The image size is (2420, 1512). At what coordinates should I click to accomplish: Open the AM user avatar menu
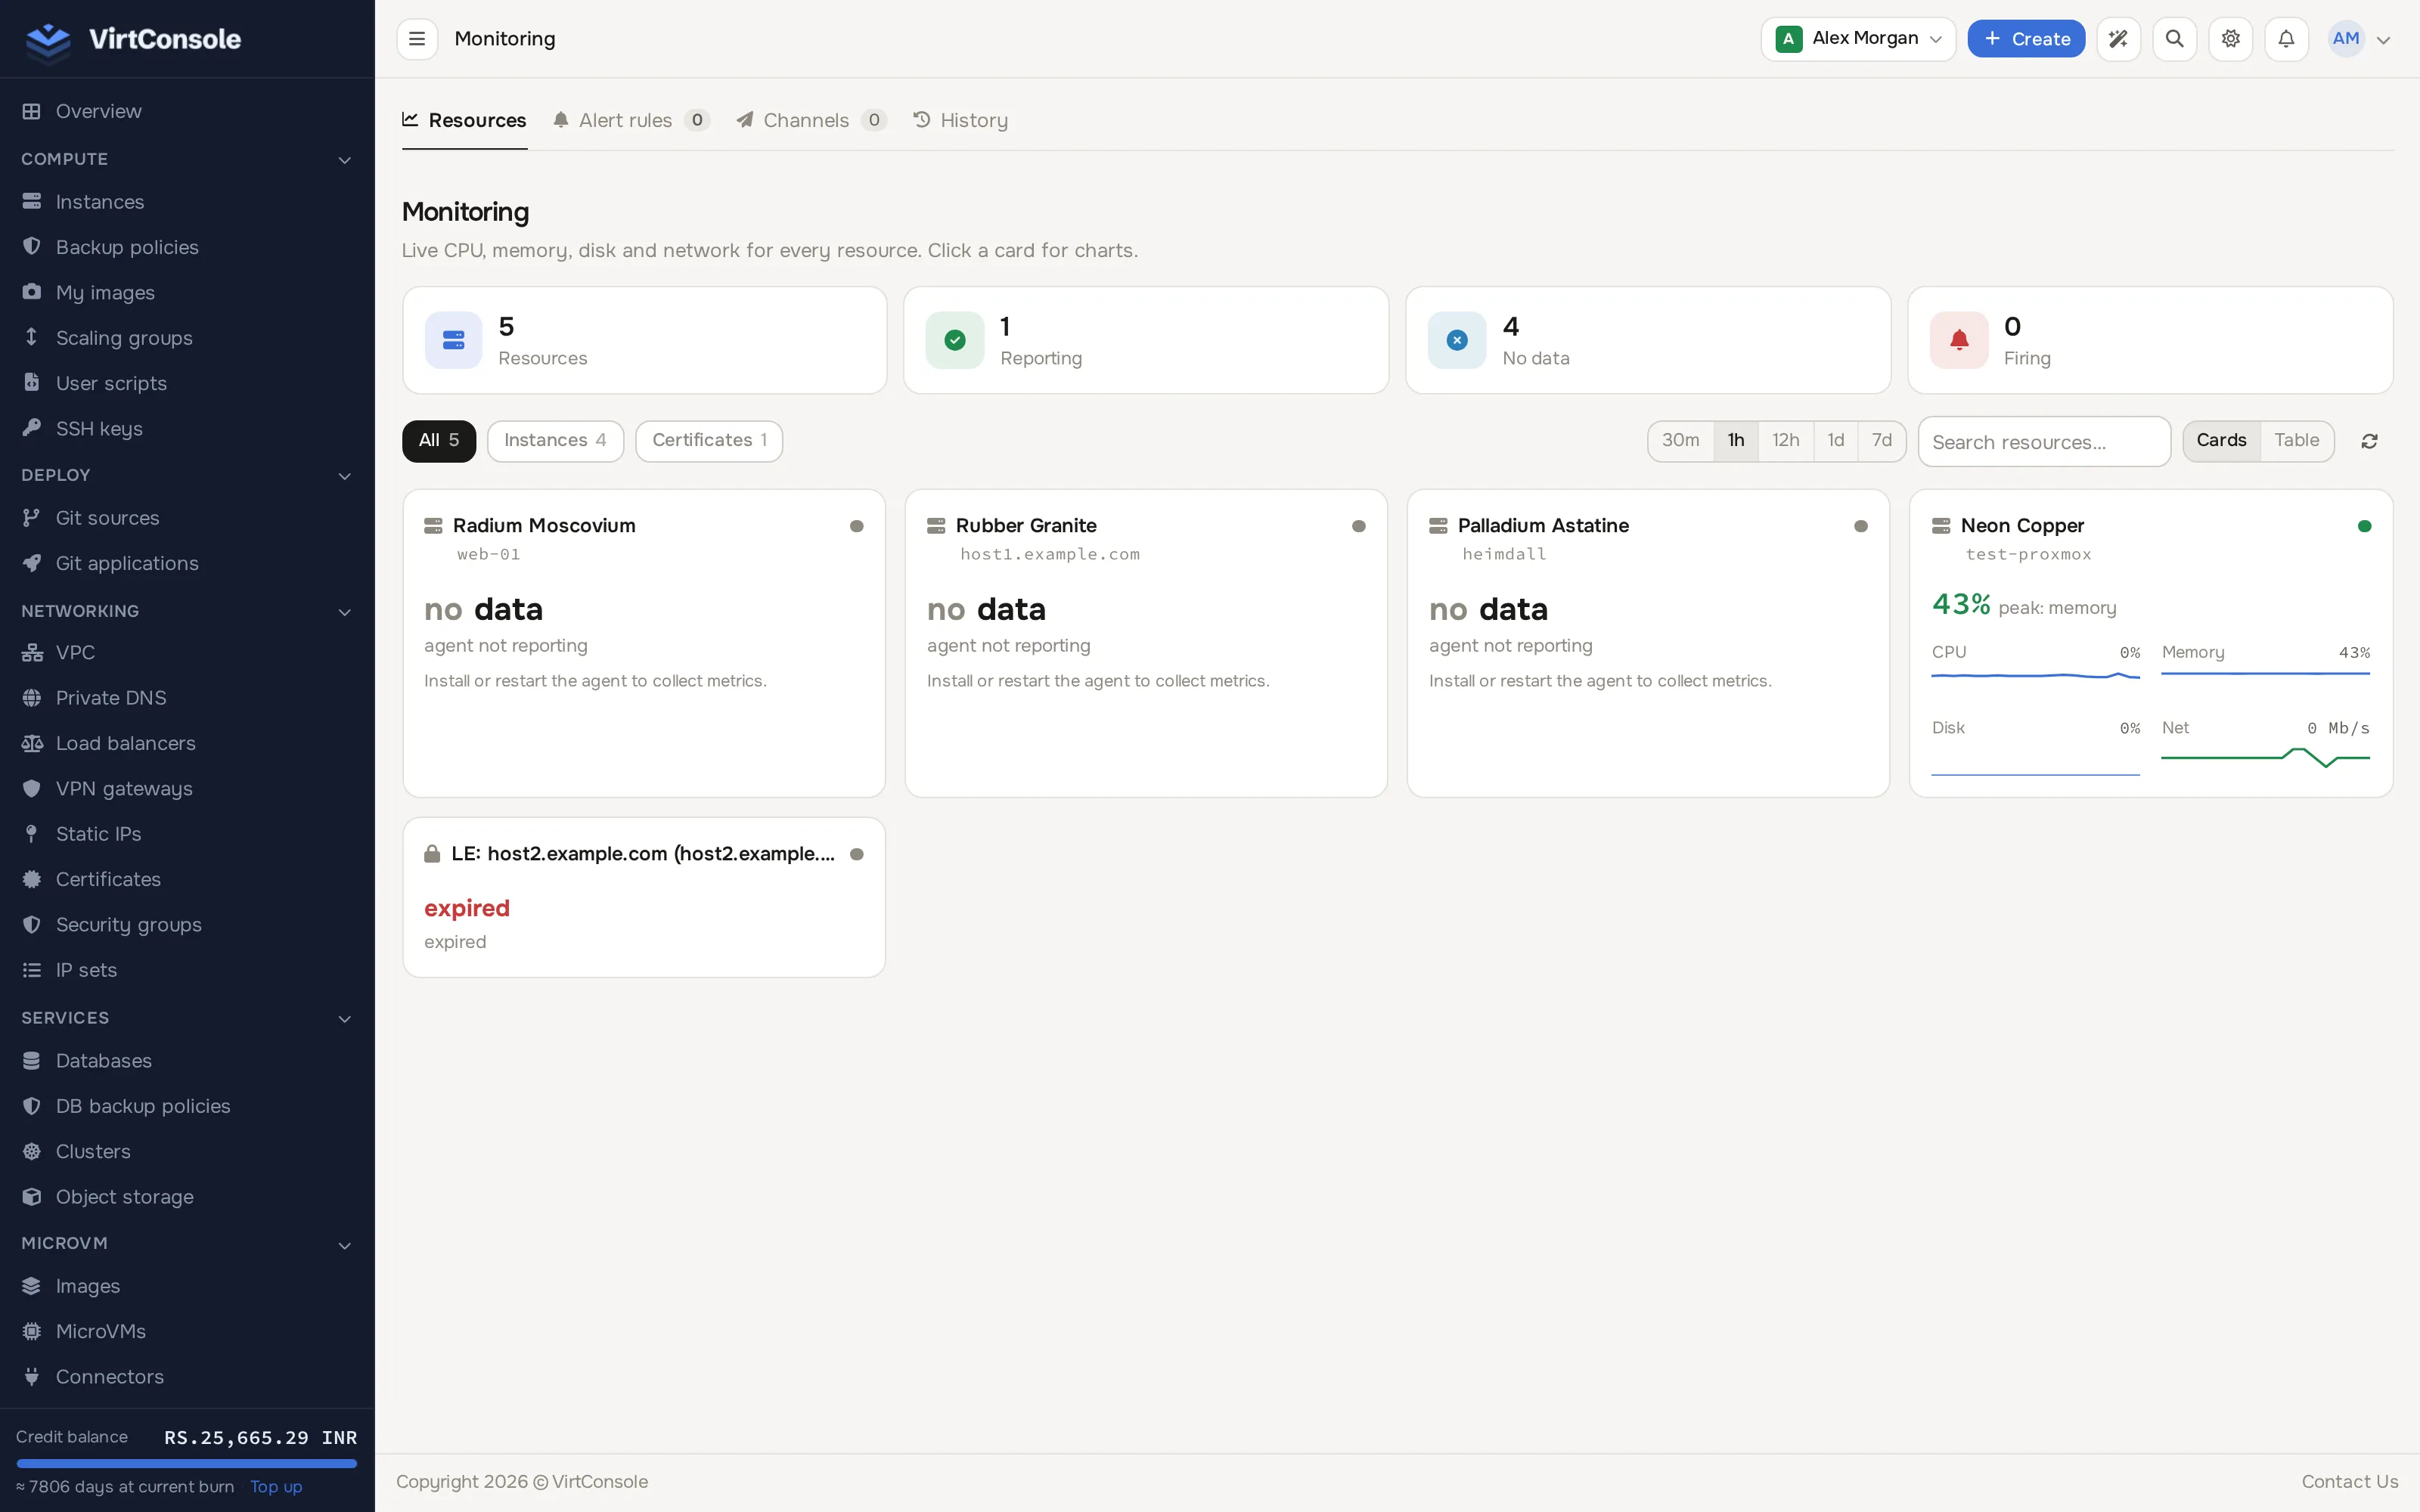click(2360, 39)
